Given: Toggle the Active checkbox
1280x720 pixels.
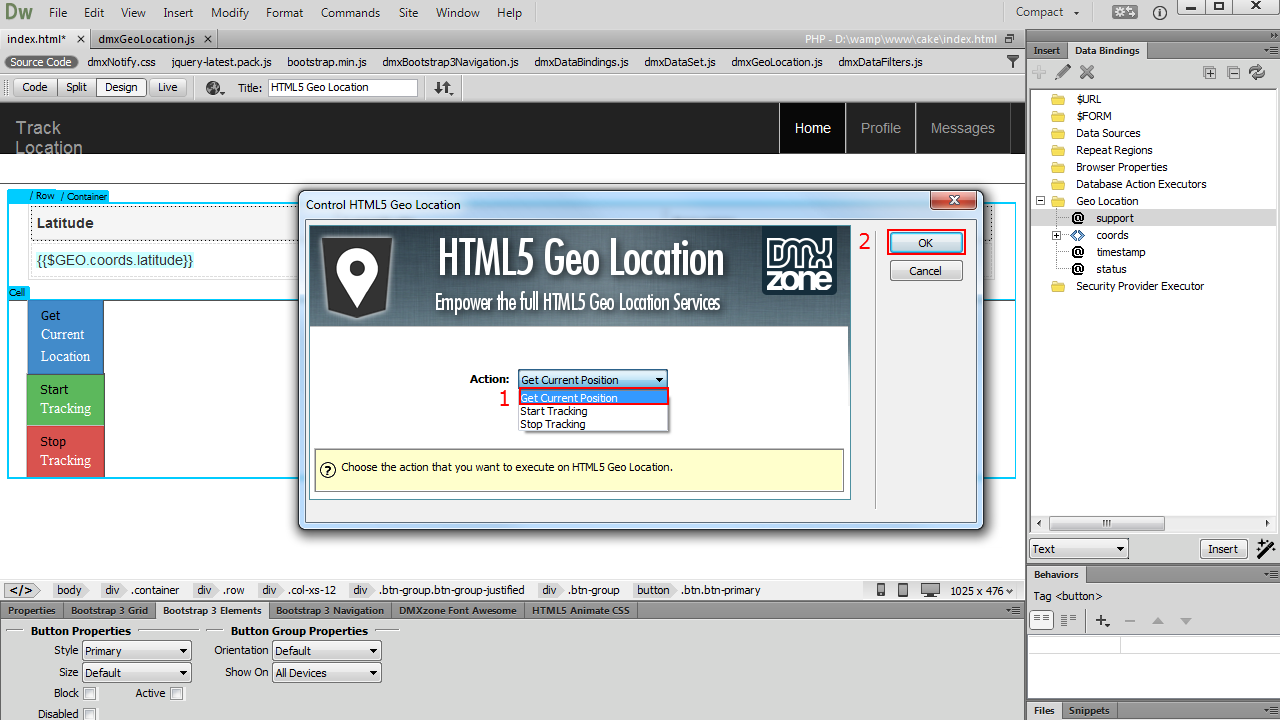Looking at the screenshot, I should [177, 693].
